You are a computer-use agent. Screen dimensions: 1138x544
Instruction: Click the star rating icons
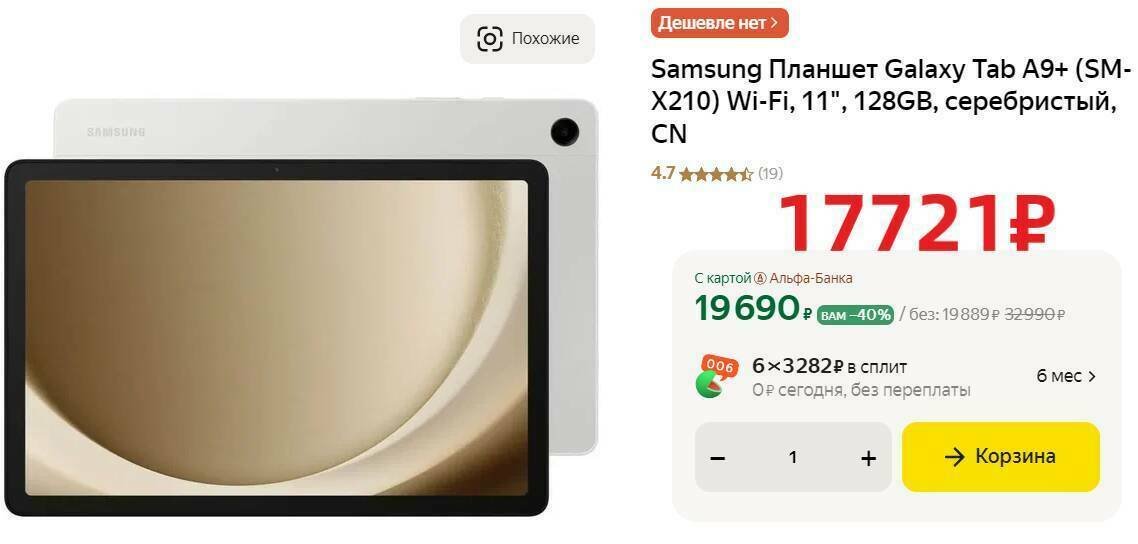[x=716, y=174]
